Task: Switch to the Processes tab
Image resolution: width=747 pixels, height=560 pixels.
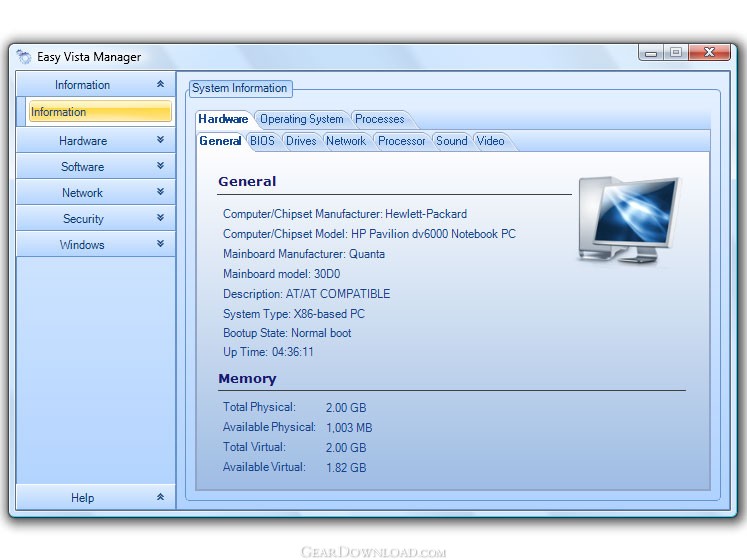Action: [380, 119]
